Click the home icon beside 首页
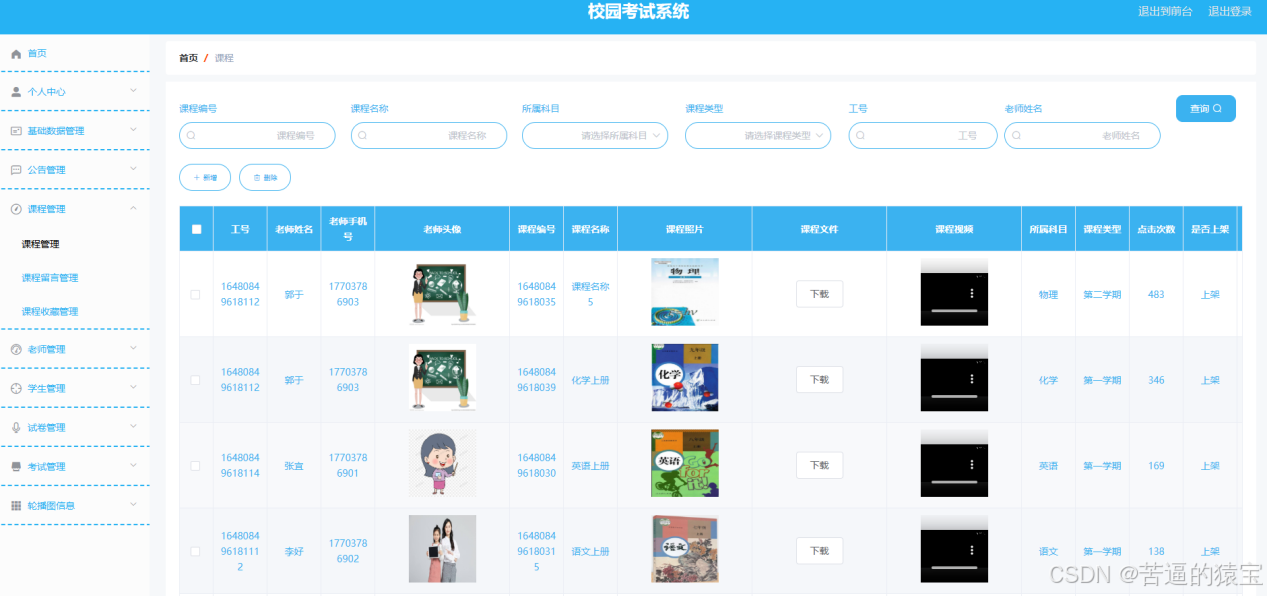 [16, 54]
